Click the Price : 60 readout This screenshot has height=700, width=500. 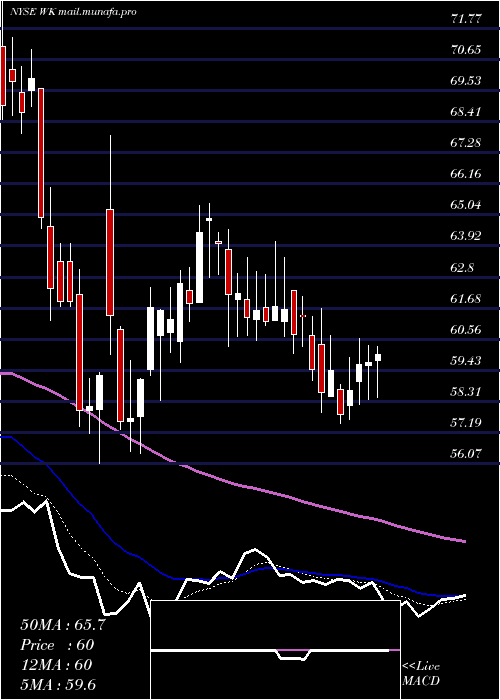click(x=58, y=645)
